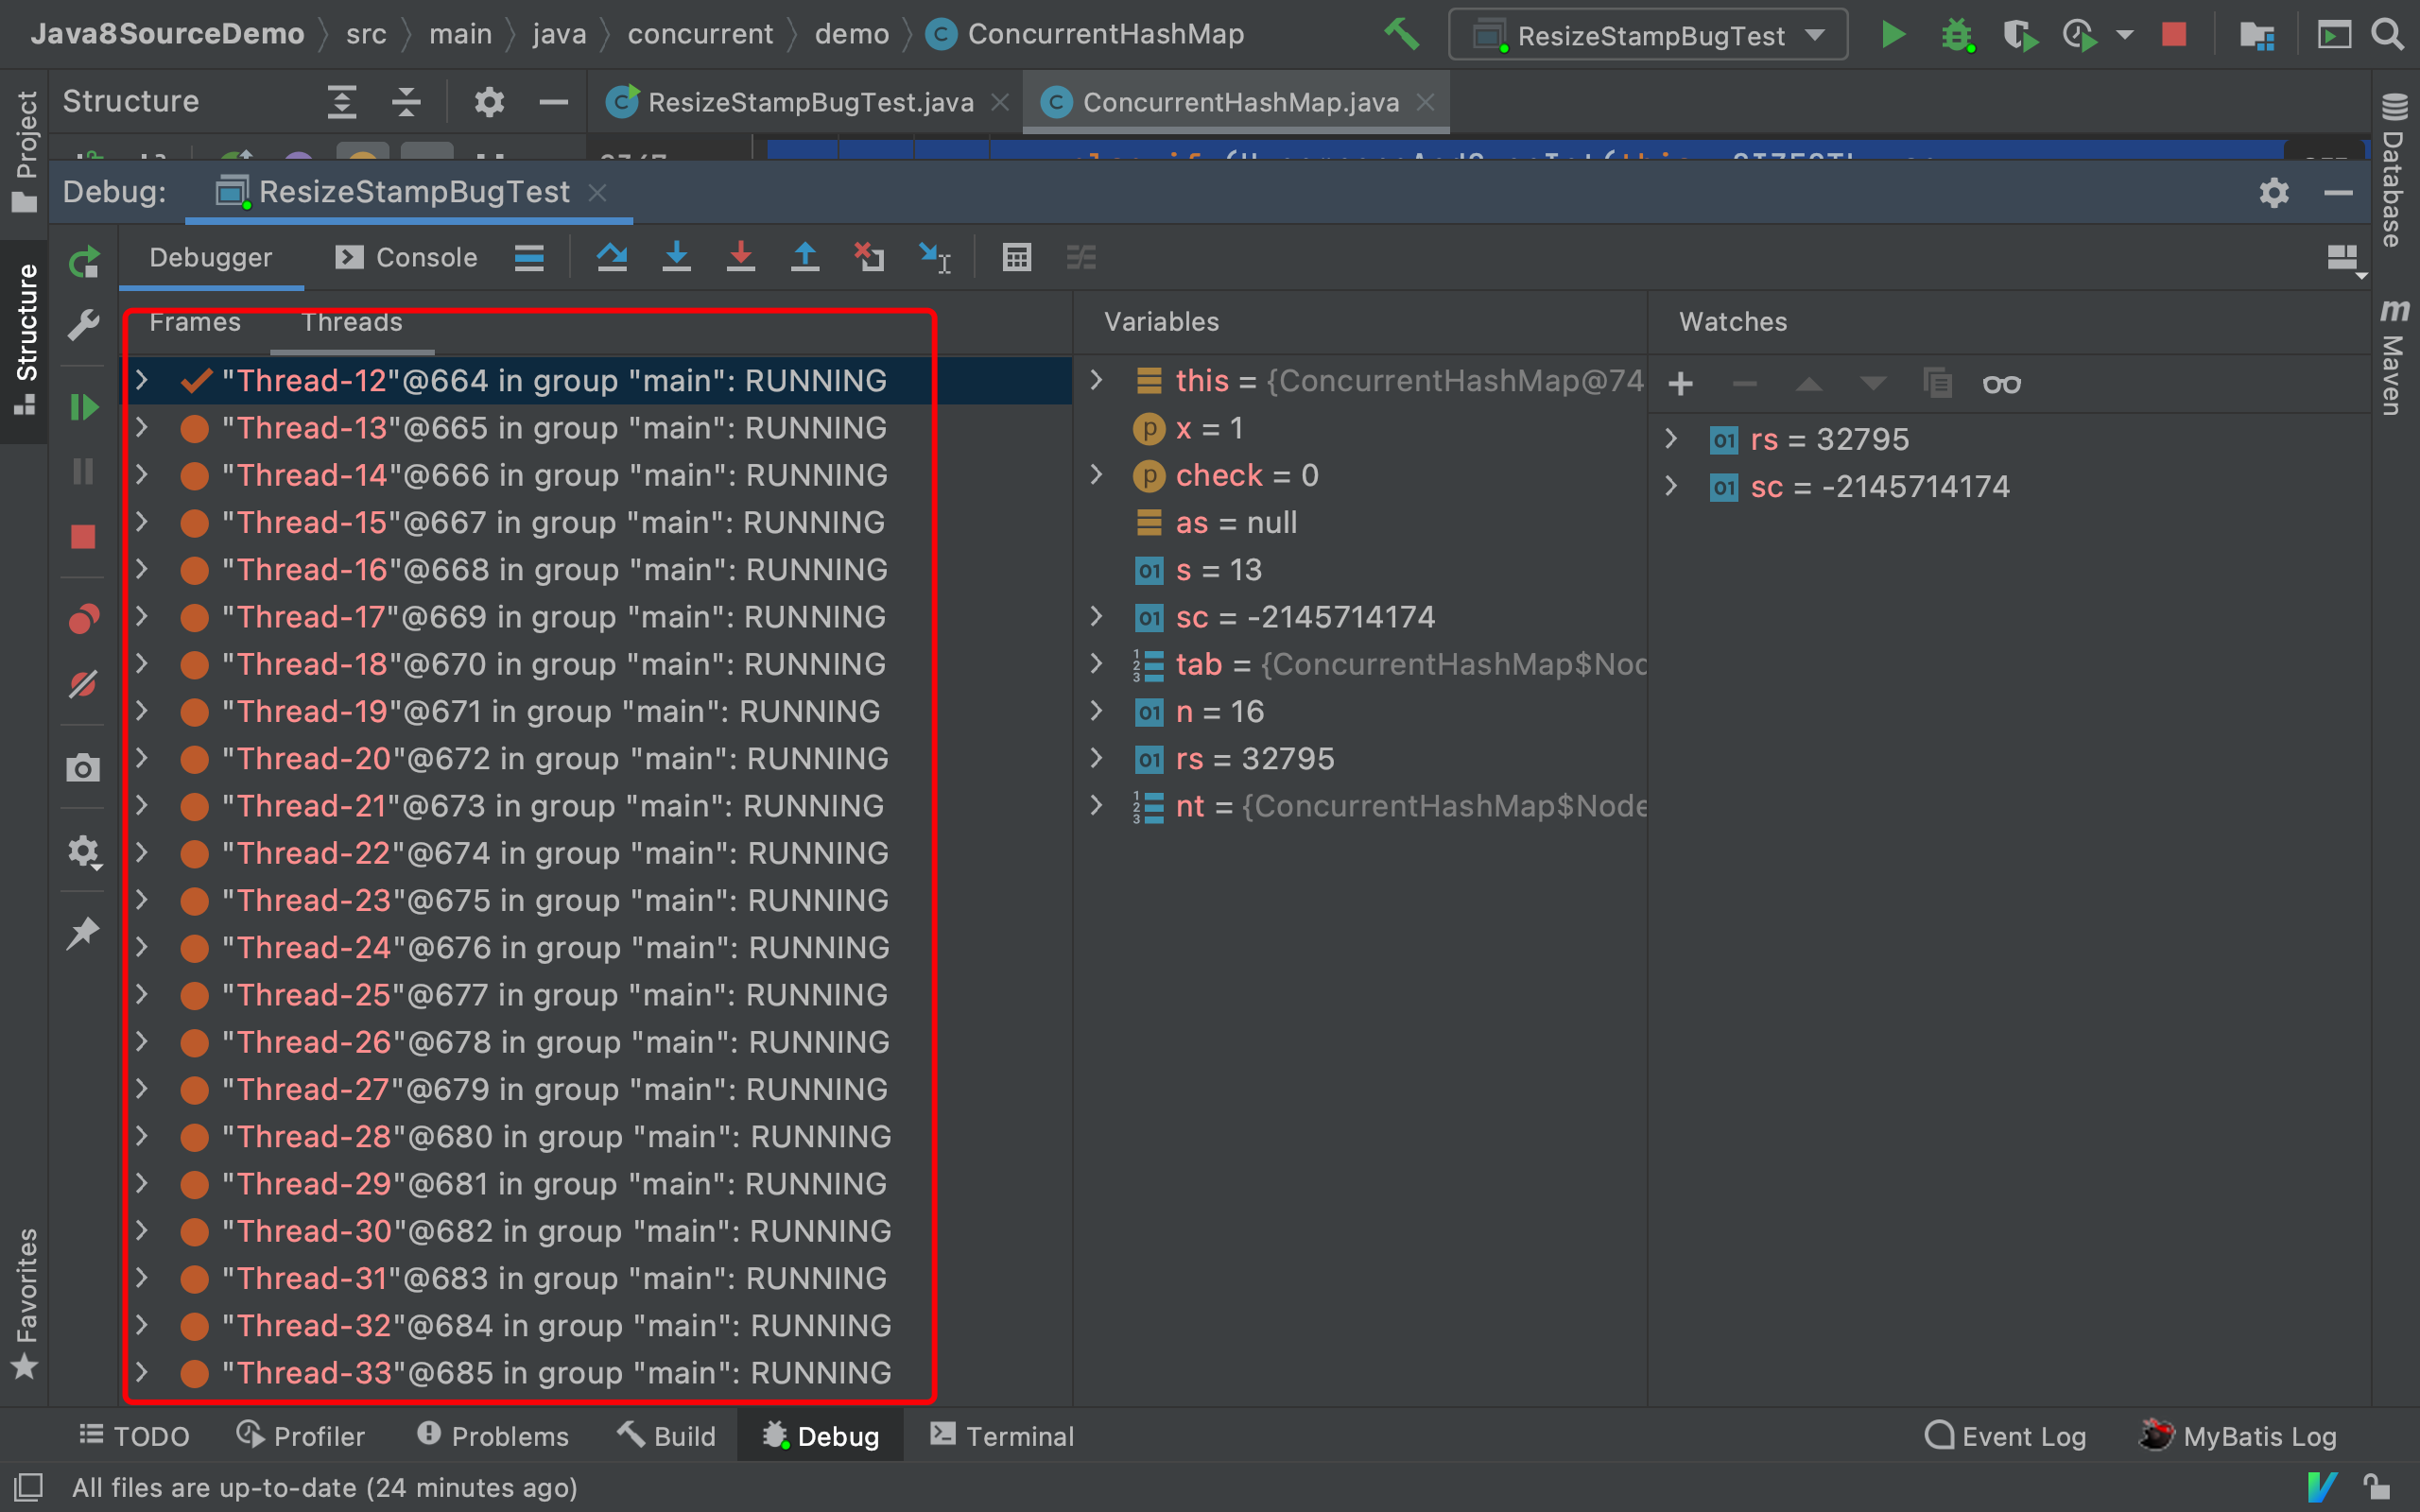Open run configuration ResizeStampBugTest dropdown
Screen dimensions: 2420x1512
point(1648,35)
